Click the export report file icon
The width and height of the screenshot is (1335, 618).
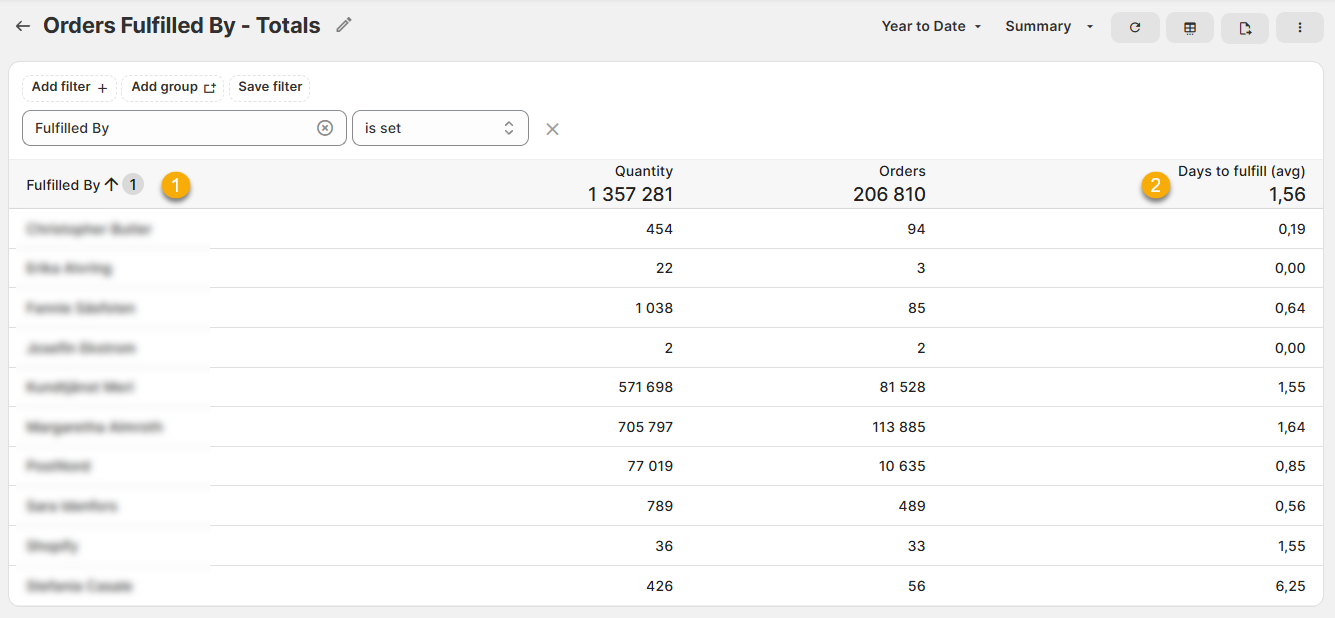[1245, 28]
